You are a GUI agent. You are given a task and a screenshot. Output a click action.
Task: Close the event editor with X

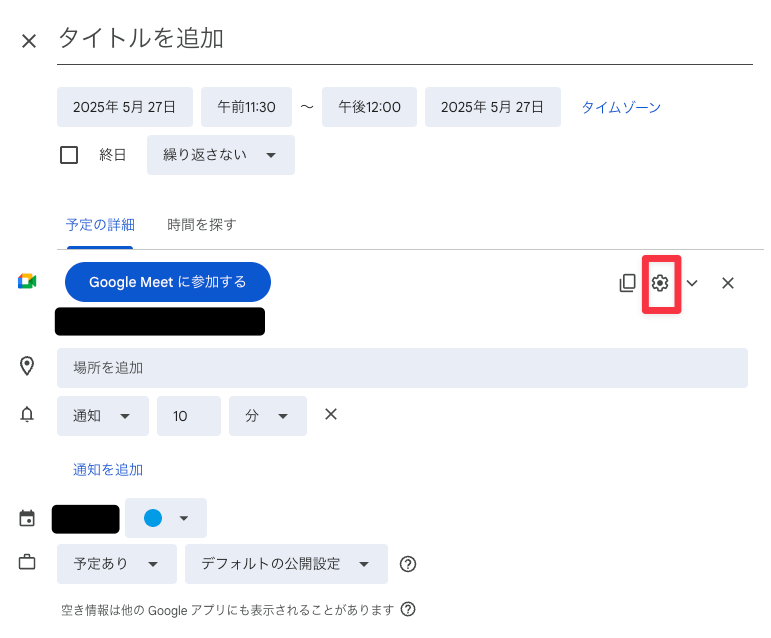click(x=29, y=41)
